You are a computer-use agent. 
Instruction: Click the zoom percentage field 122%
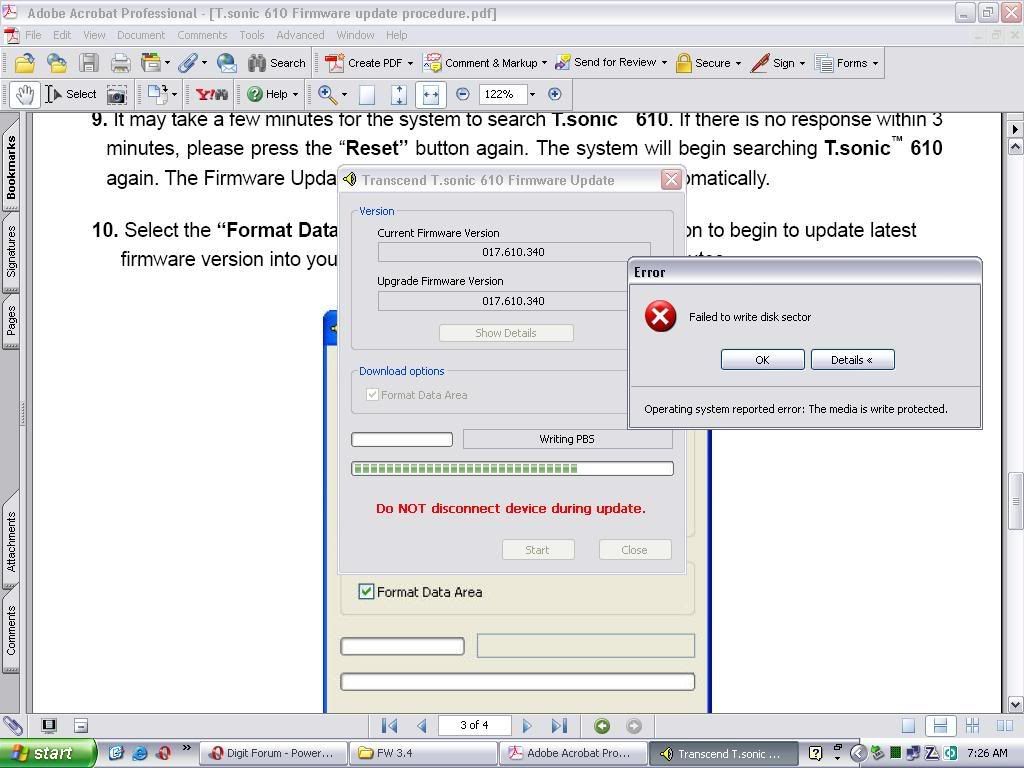point(502,94)
